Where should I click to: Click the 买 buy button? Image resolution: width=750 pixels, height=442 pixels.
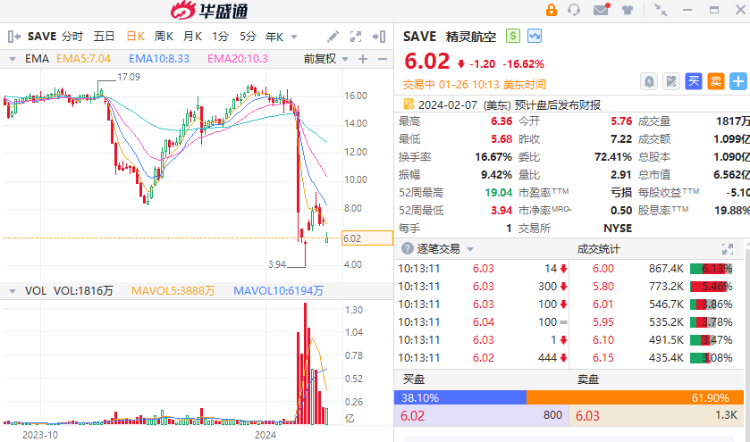693,81
